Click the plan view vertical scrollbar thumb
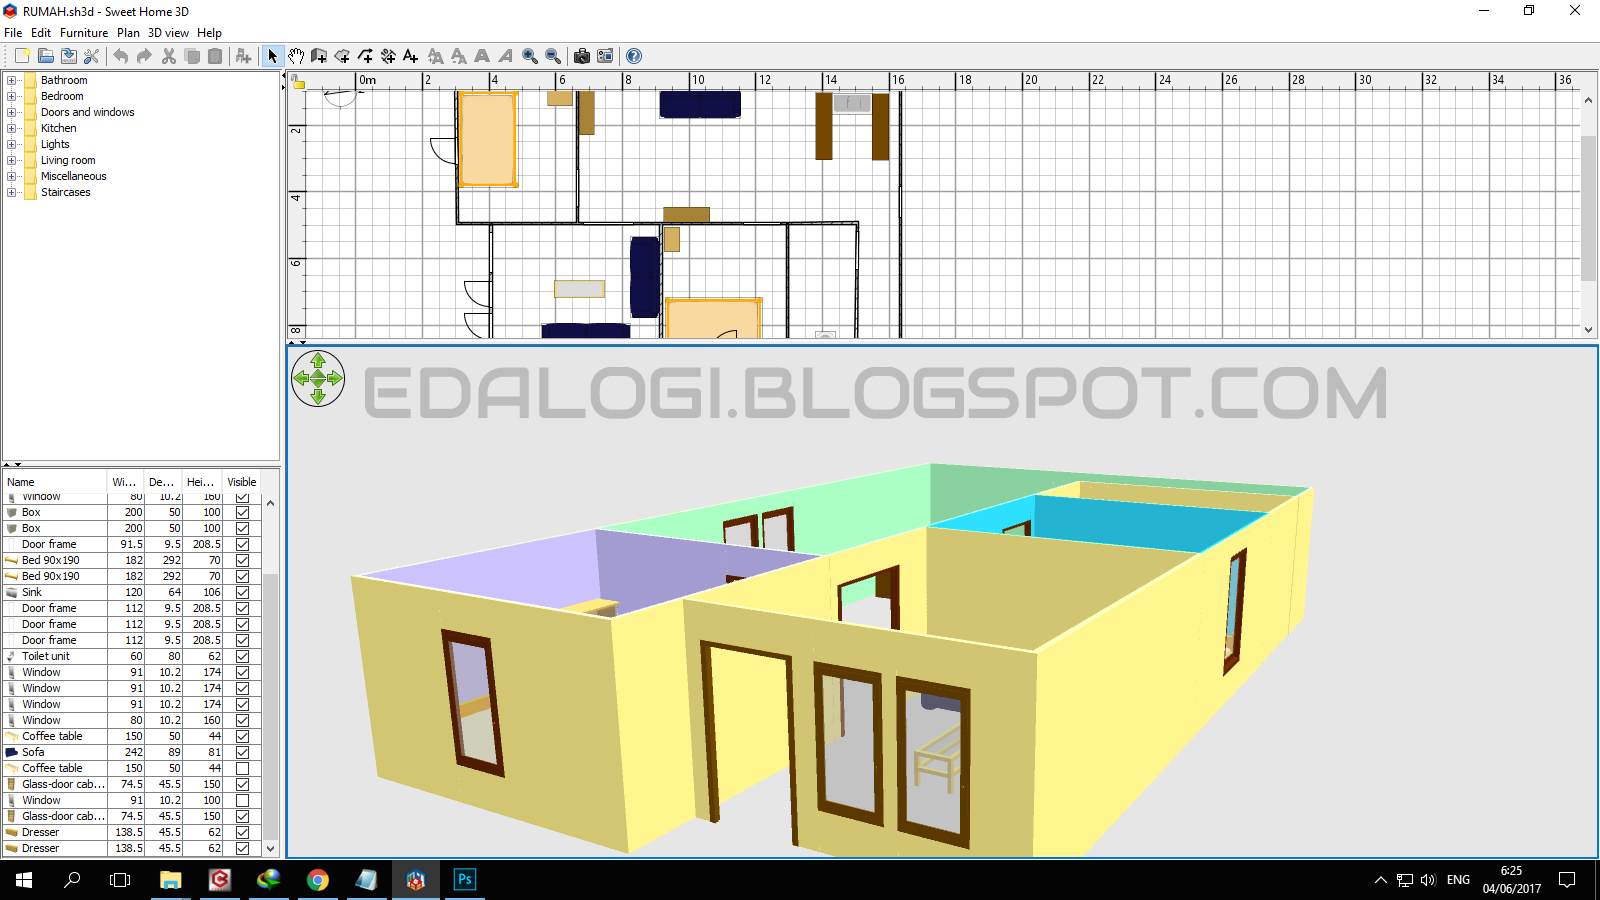The width and height of the screenshot is (1600, 900). [1588, 208]
